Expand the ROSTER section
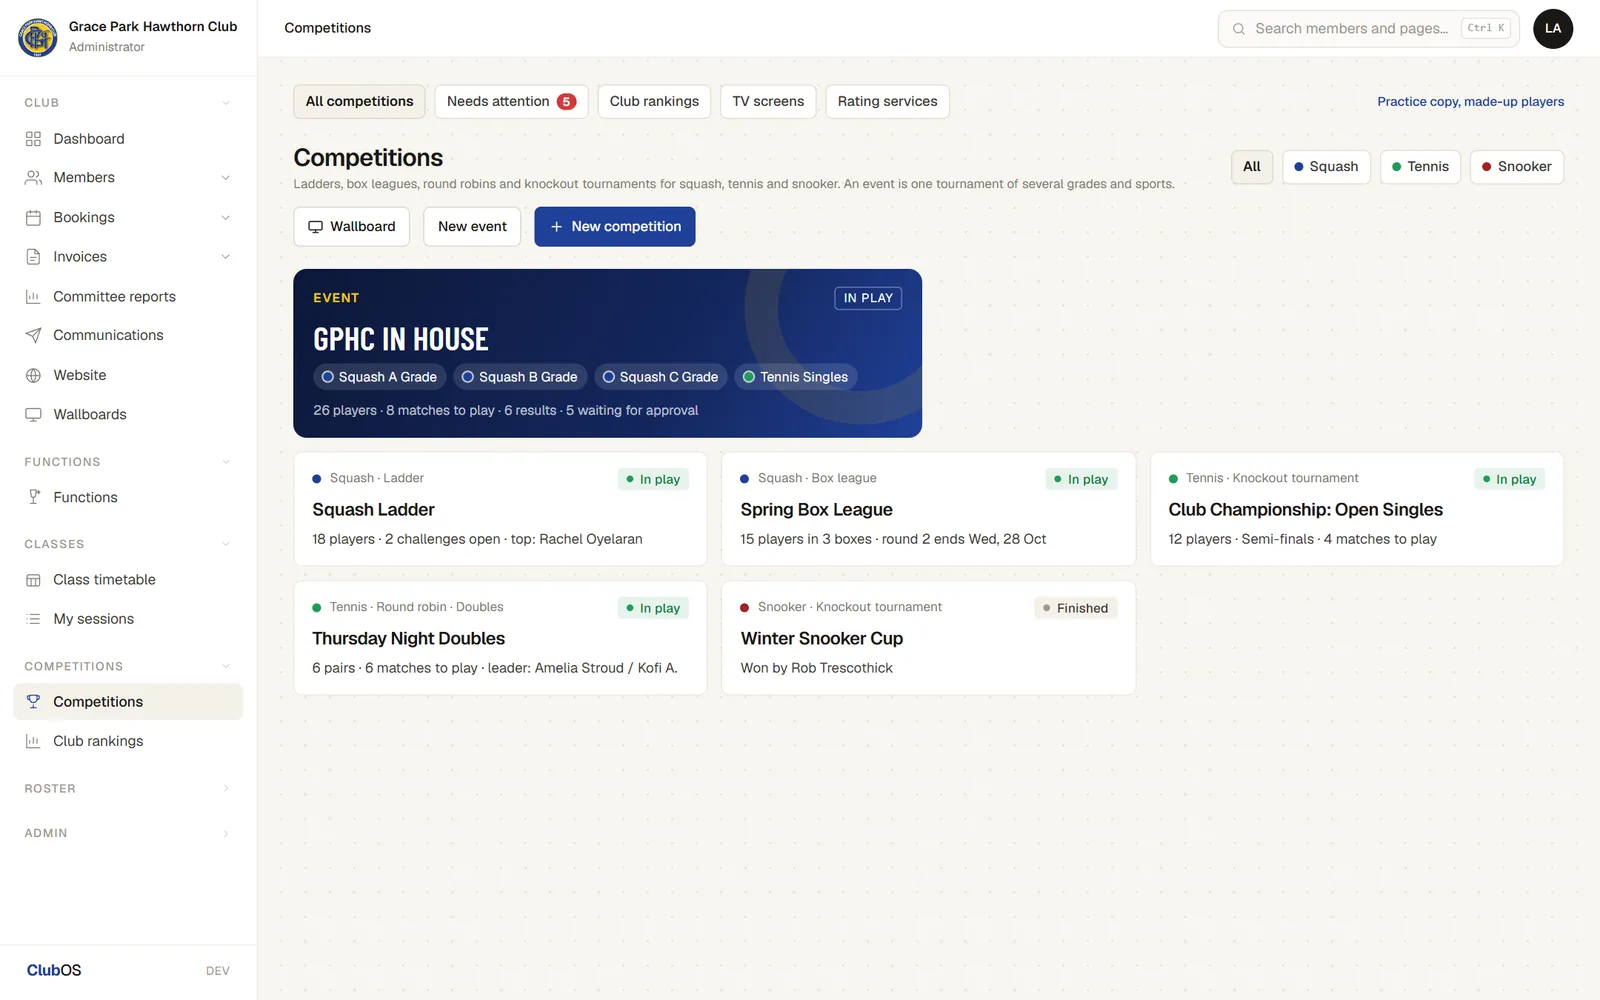Image resolution: width=1600 pixels, height=1000 pixels. (128, 789)
